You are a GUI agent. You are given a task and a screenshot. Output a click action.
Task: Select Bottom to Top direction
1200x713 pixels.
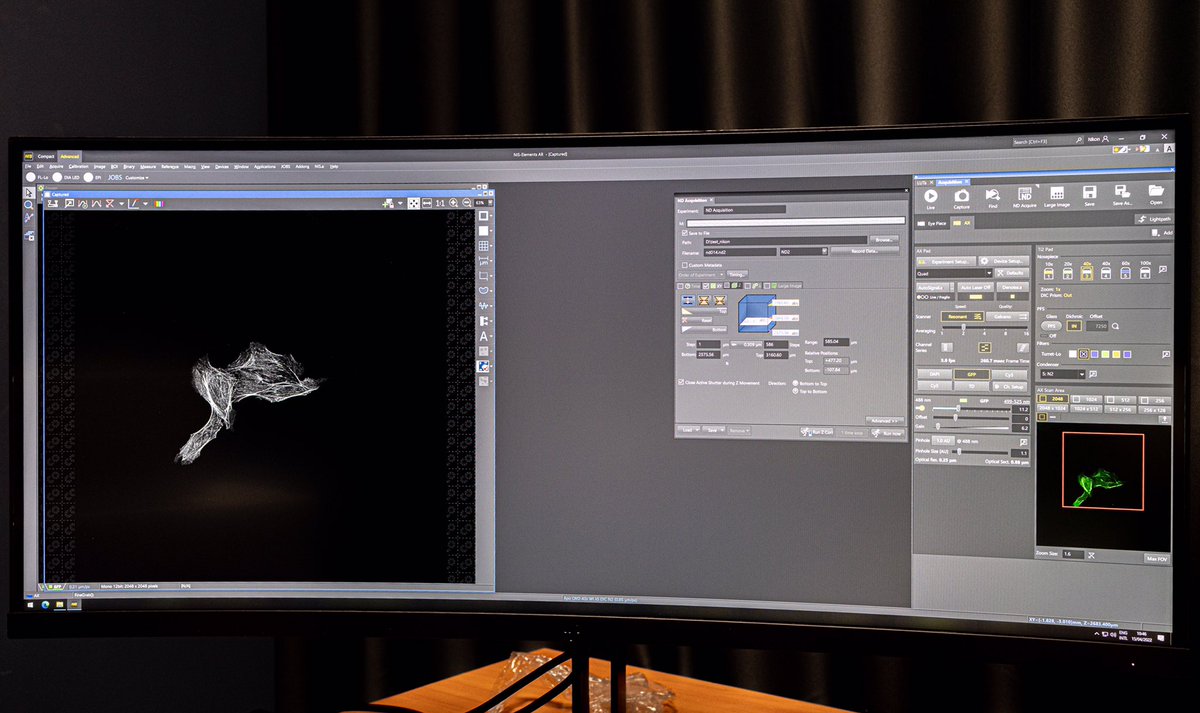(x=793, y=382)
